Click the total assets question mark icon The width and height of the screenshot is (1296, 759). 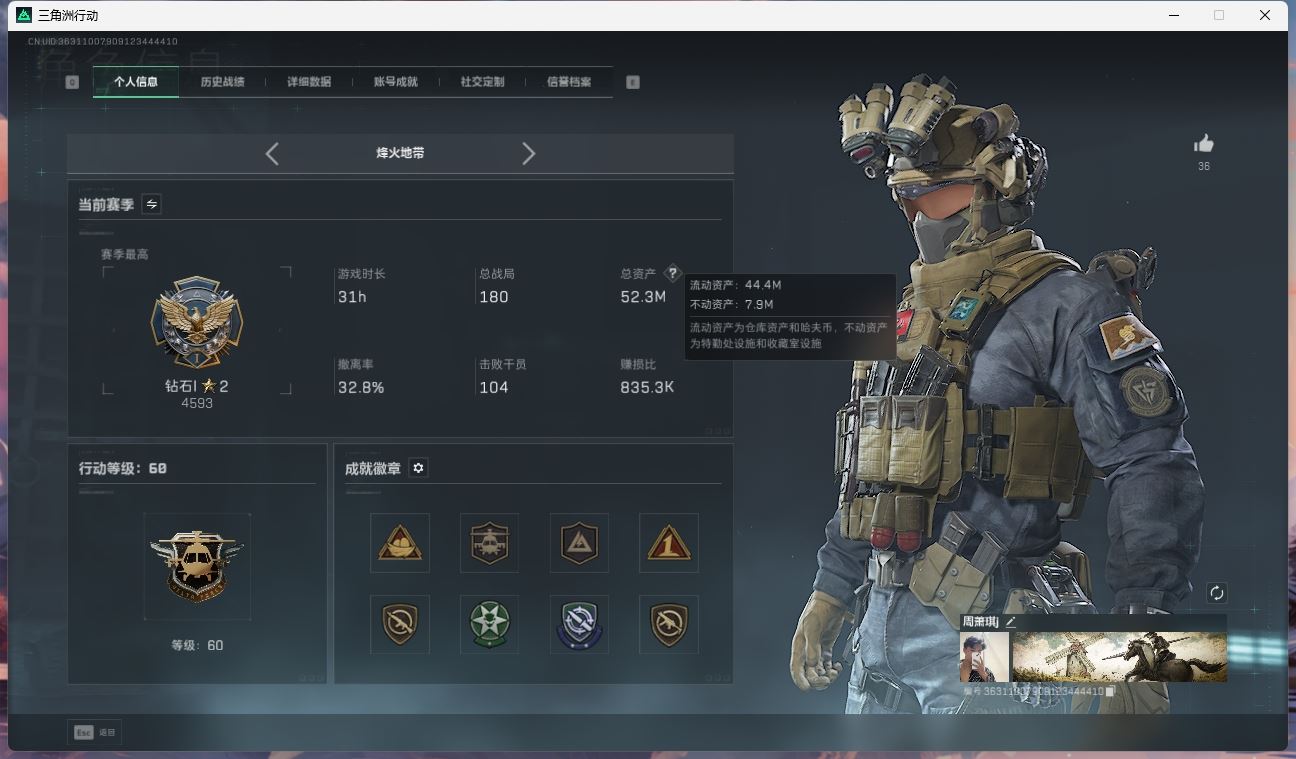coord(672,273)
